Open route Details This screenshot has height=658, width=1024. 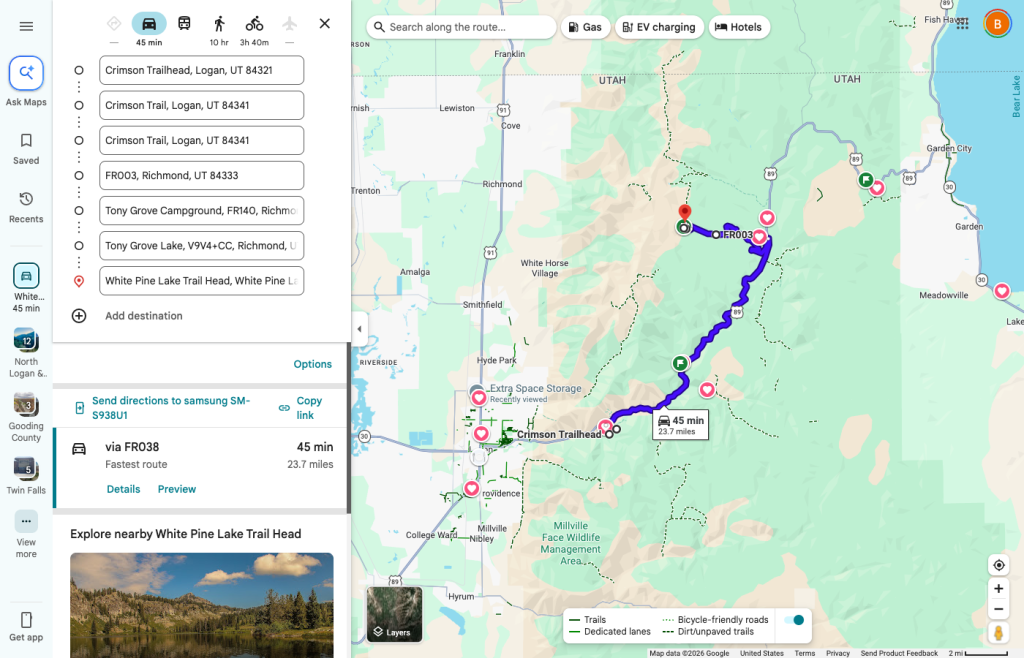(123, 489)
